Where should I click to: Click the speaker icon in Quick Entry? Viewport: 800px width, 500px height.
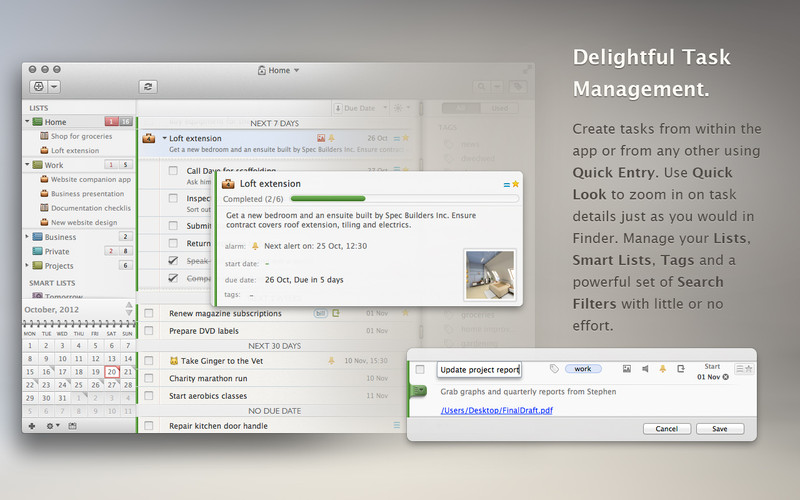pyautogui.click(x=644, y=369)
